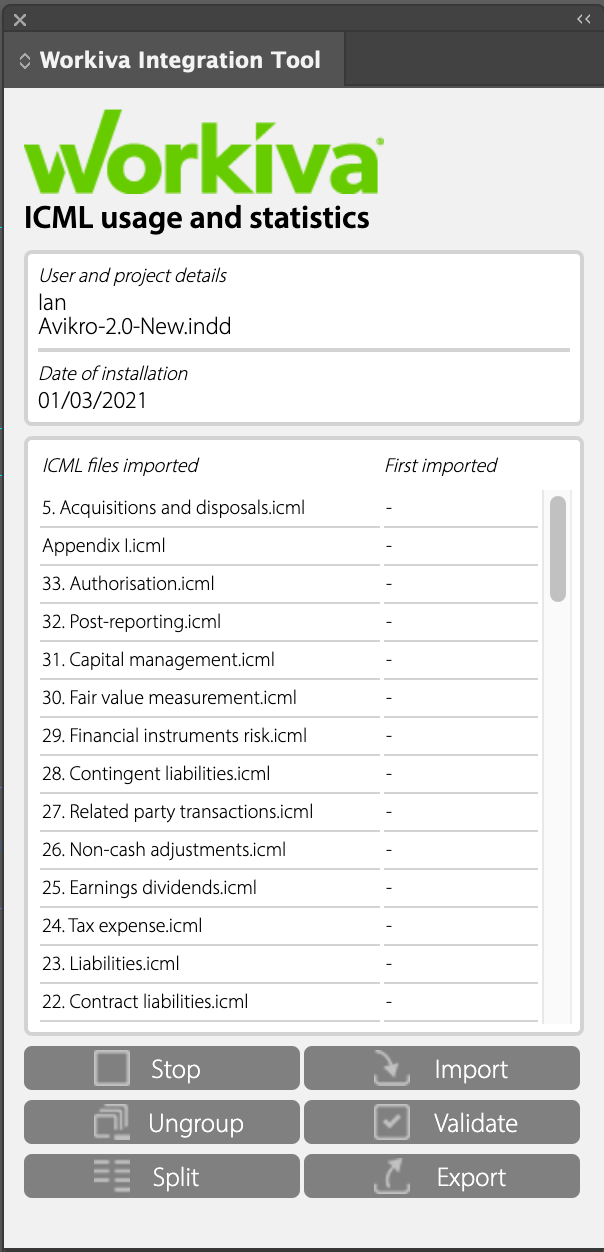Click the Validate checkmark icon
The image size is (604, 1252).
pos(392,1122)
